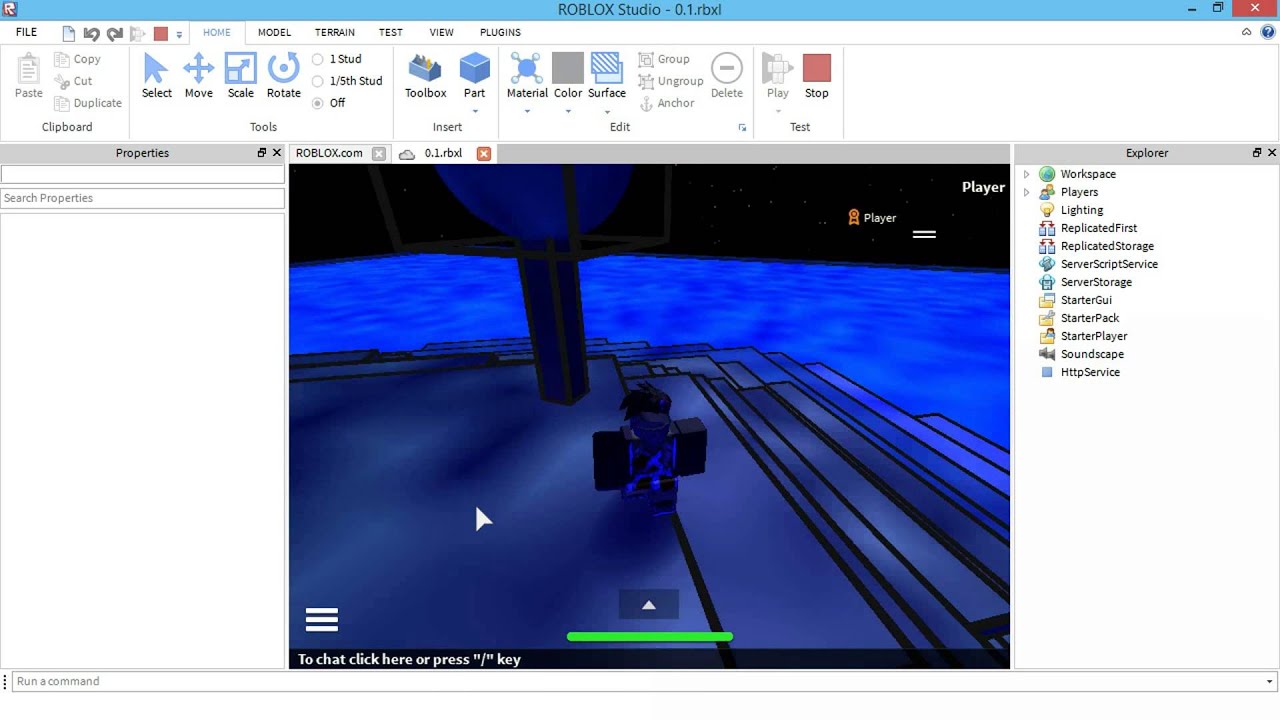Open the Color dropdown arrow
The image size is (1280, 720).
coord(568,111)
